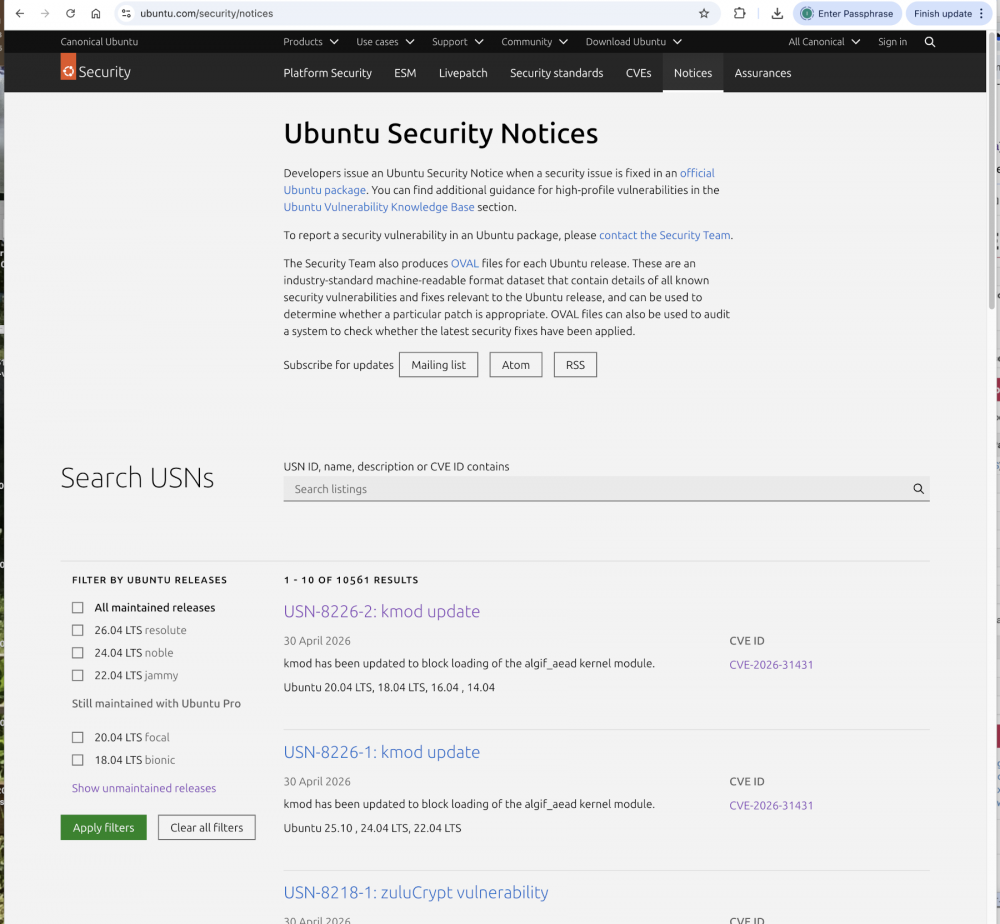Open the three-dot menu beside Finish update
Viewport: 1000px width, 924px height.
[982, 13]
